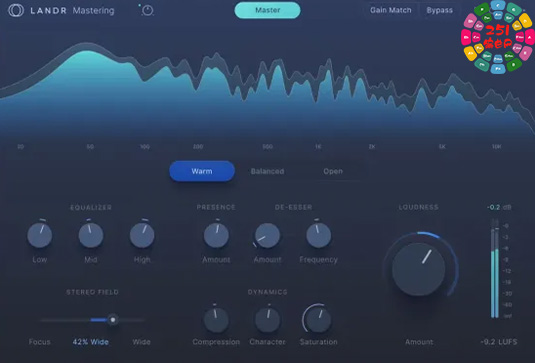Toggle Bypass
Viewport: 535px width, 363px height.
(x=439, y=10)
